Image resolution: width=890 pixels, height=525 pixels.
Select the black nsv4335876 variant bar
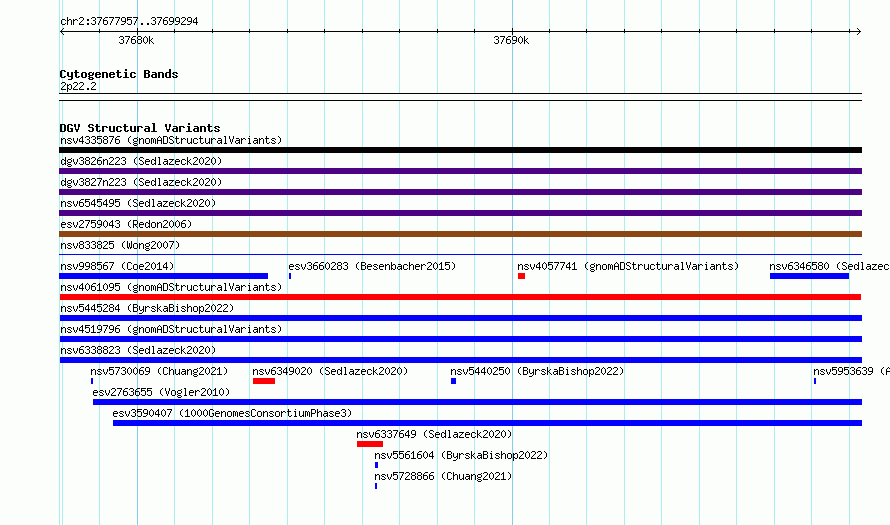click(x=460, y=150)
